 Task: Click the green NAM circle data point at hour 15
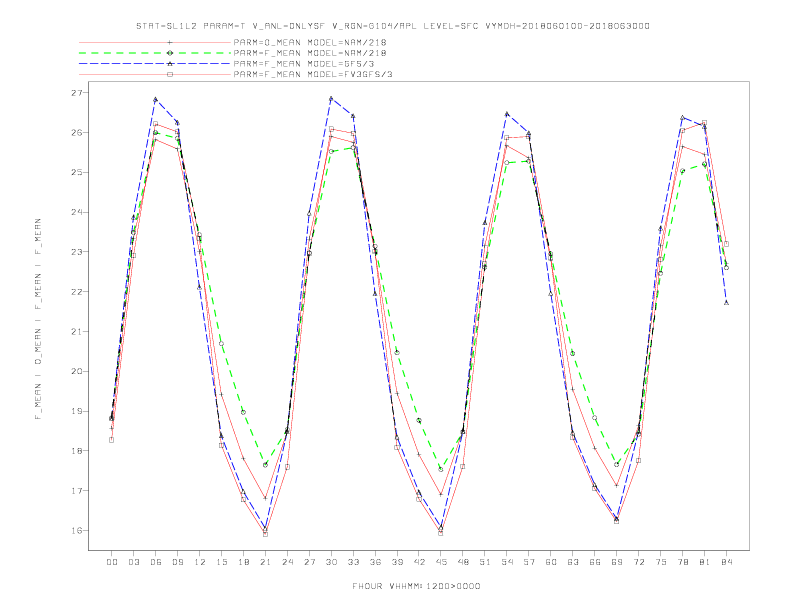click(x=221, y=344)
